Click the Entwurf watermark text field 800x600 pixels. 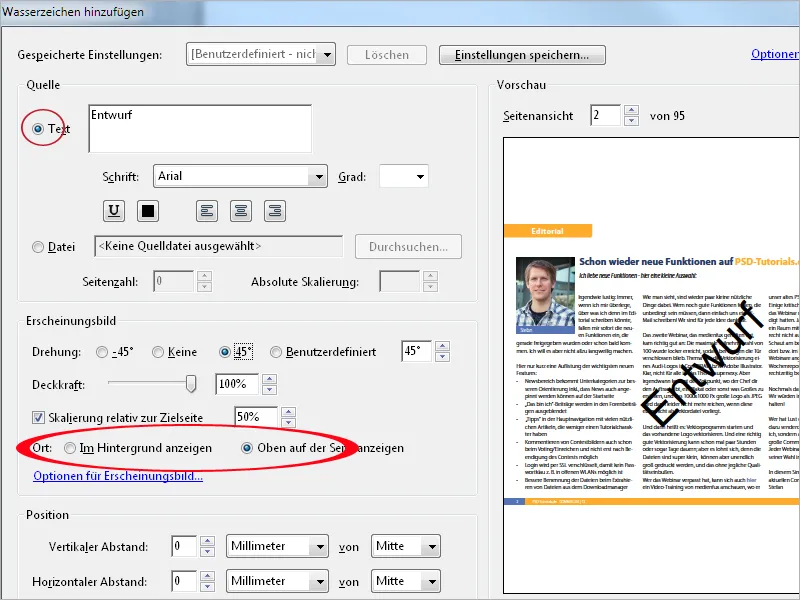200,129
